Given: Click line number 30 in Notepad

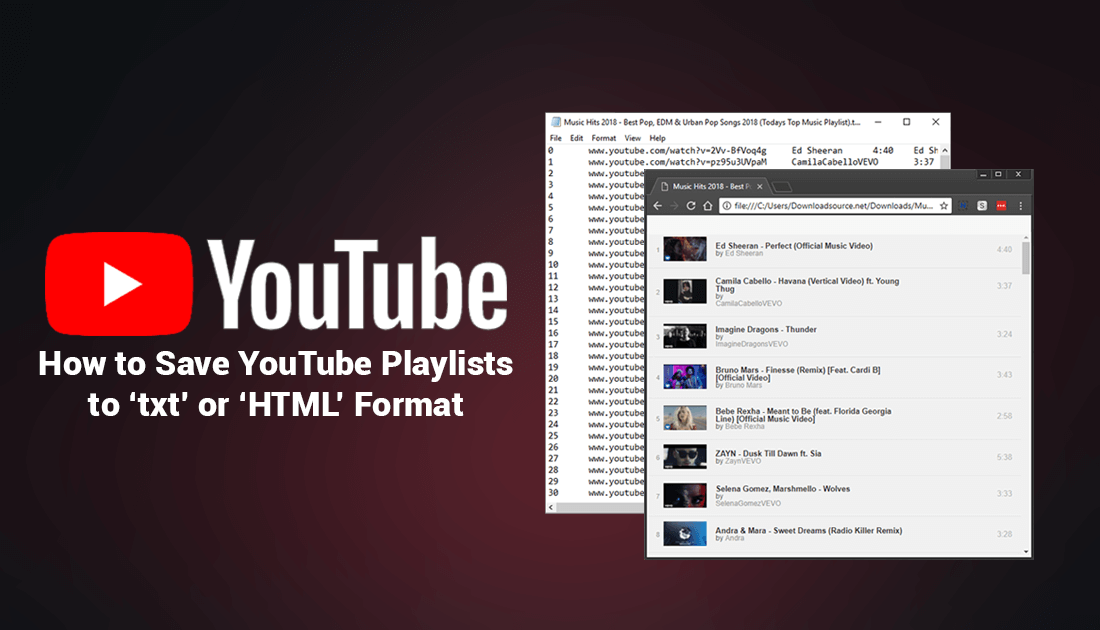Looking at the screenshot, I should pyautogui.click(x=554, y=492).
